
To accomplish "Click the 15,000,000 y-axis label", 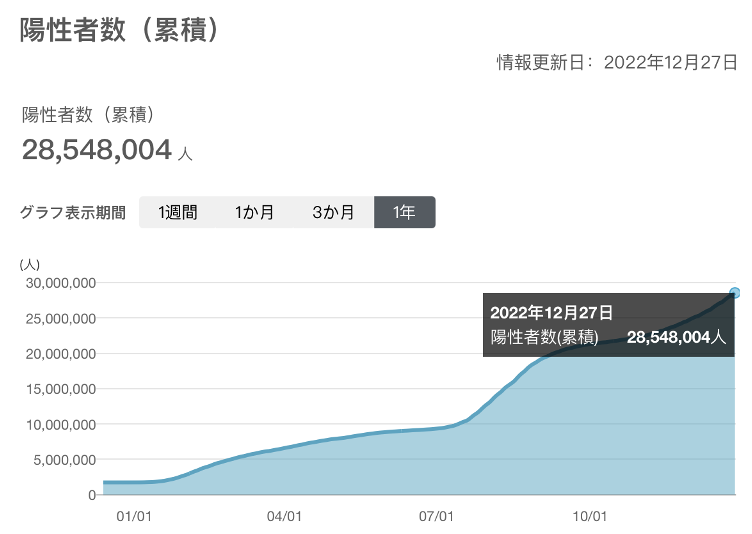I will [x=60, y=389].
